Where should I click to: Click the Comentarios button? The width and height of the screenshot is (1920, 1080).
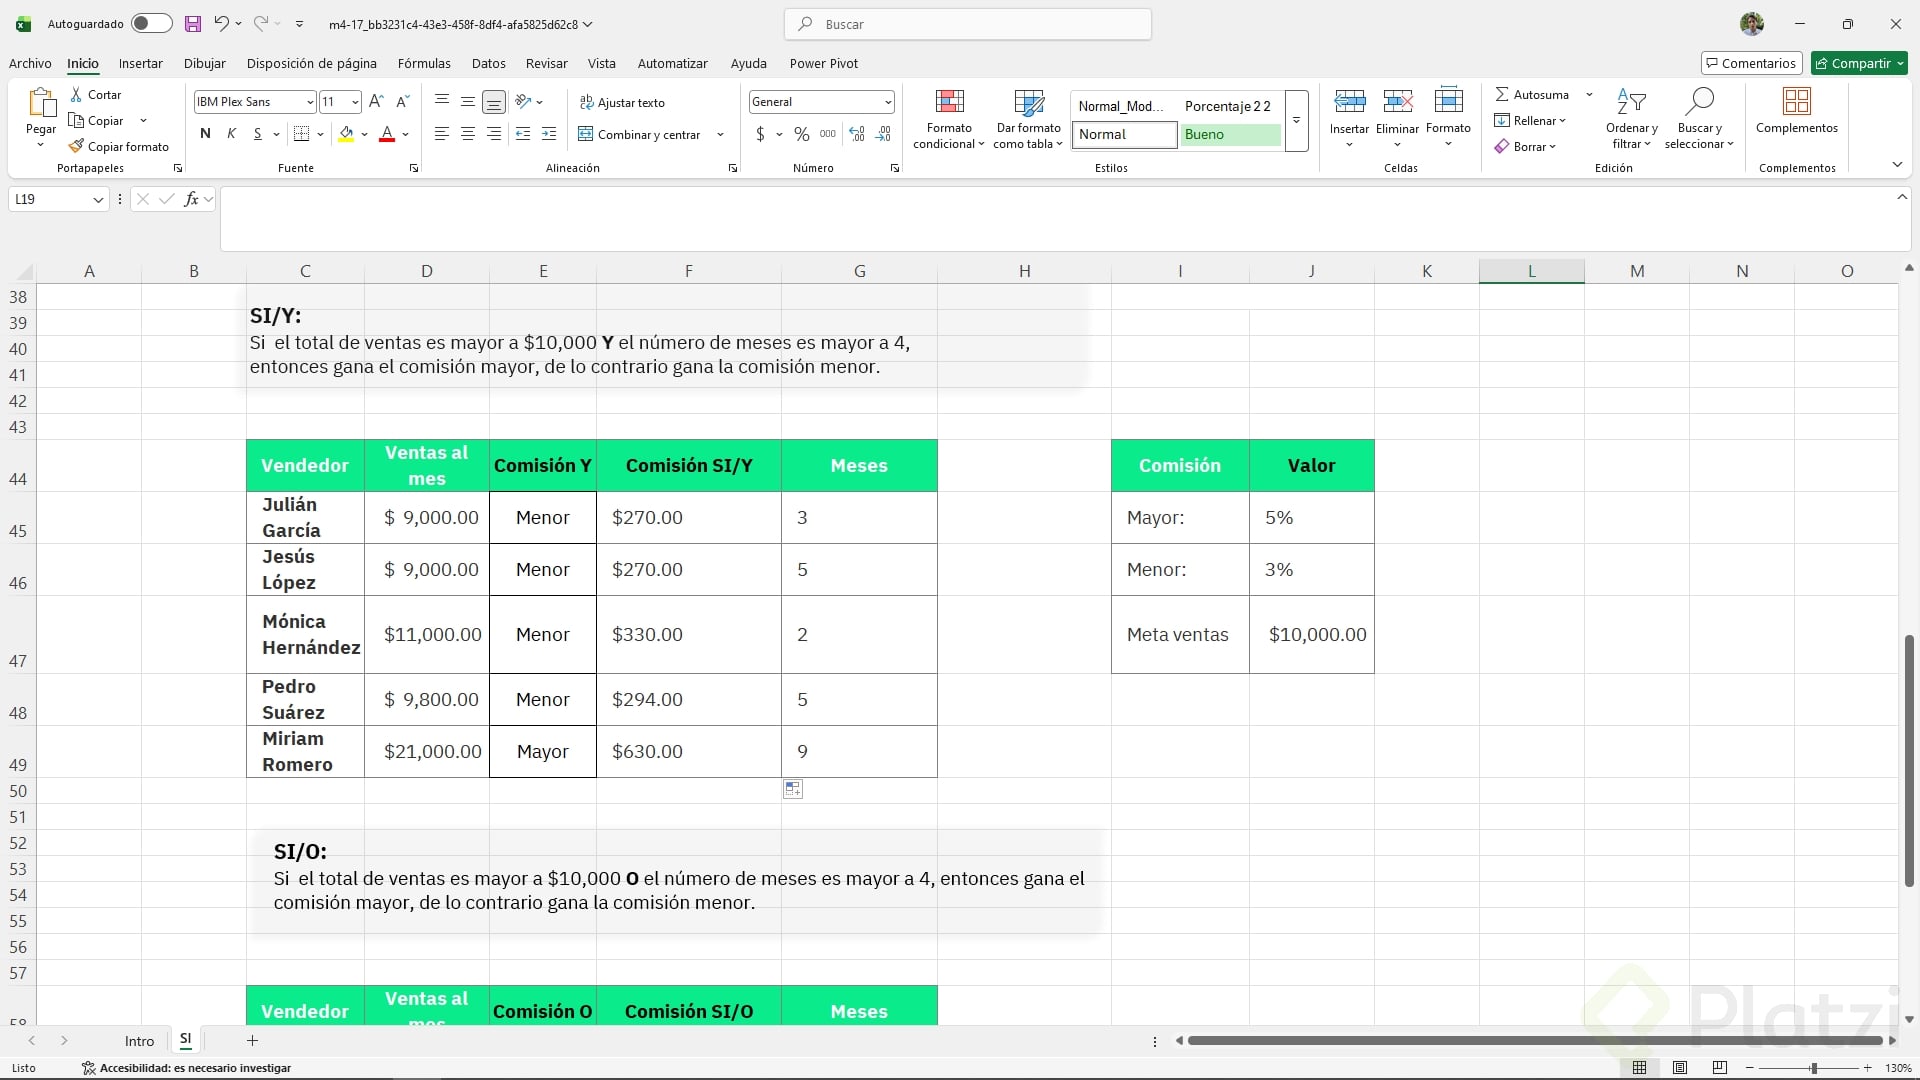[x=1751, y=63]
